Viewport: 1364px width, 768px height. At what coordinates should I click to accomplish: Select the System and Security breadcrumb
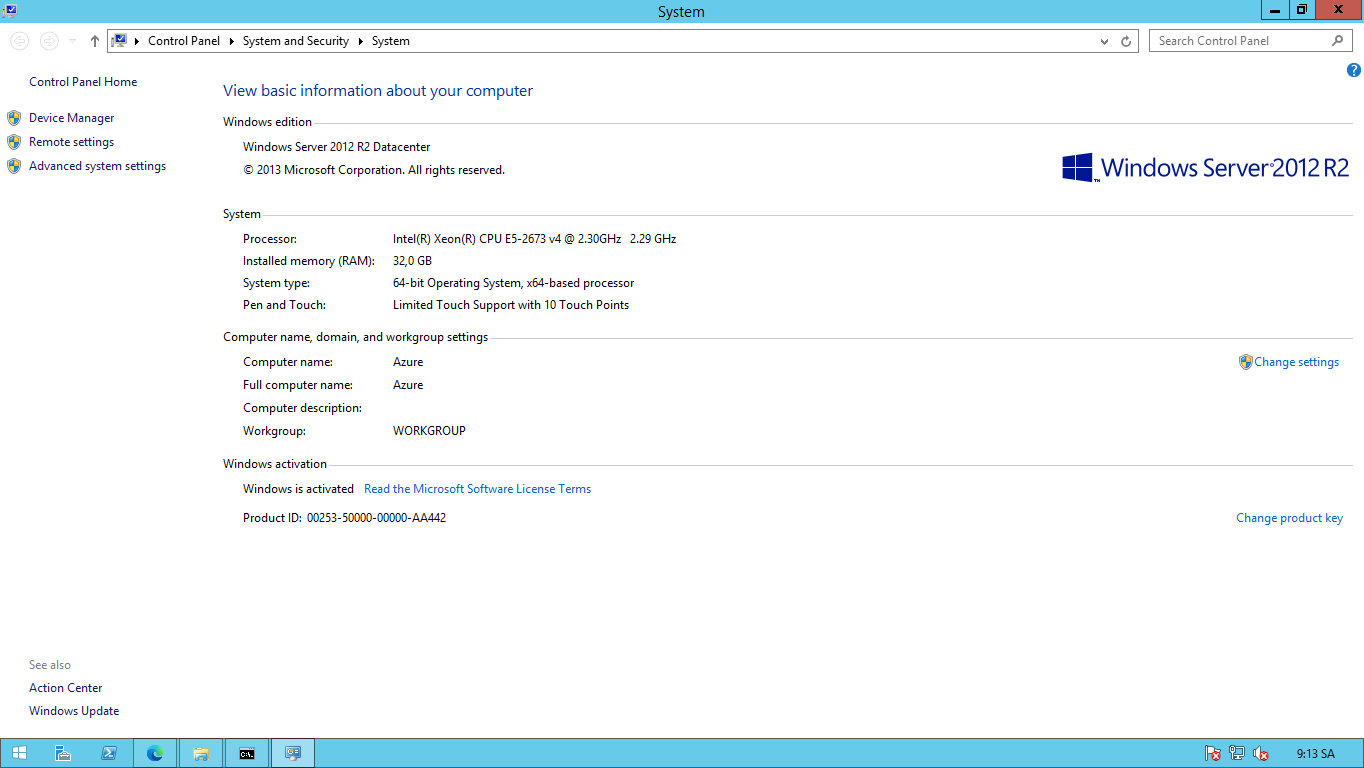(x=296, y=41)
